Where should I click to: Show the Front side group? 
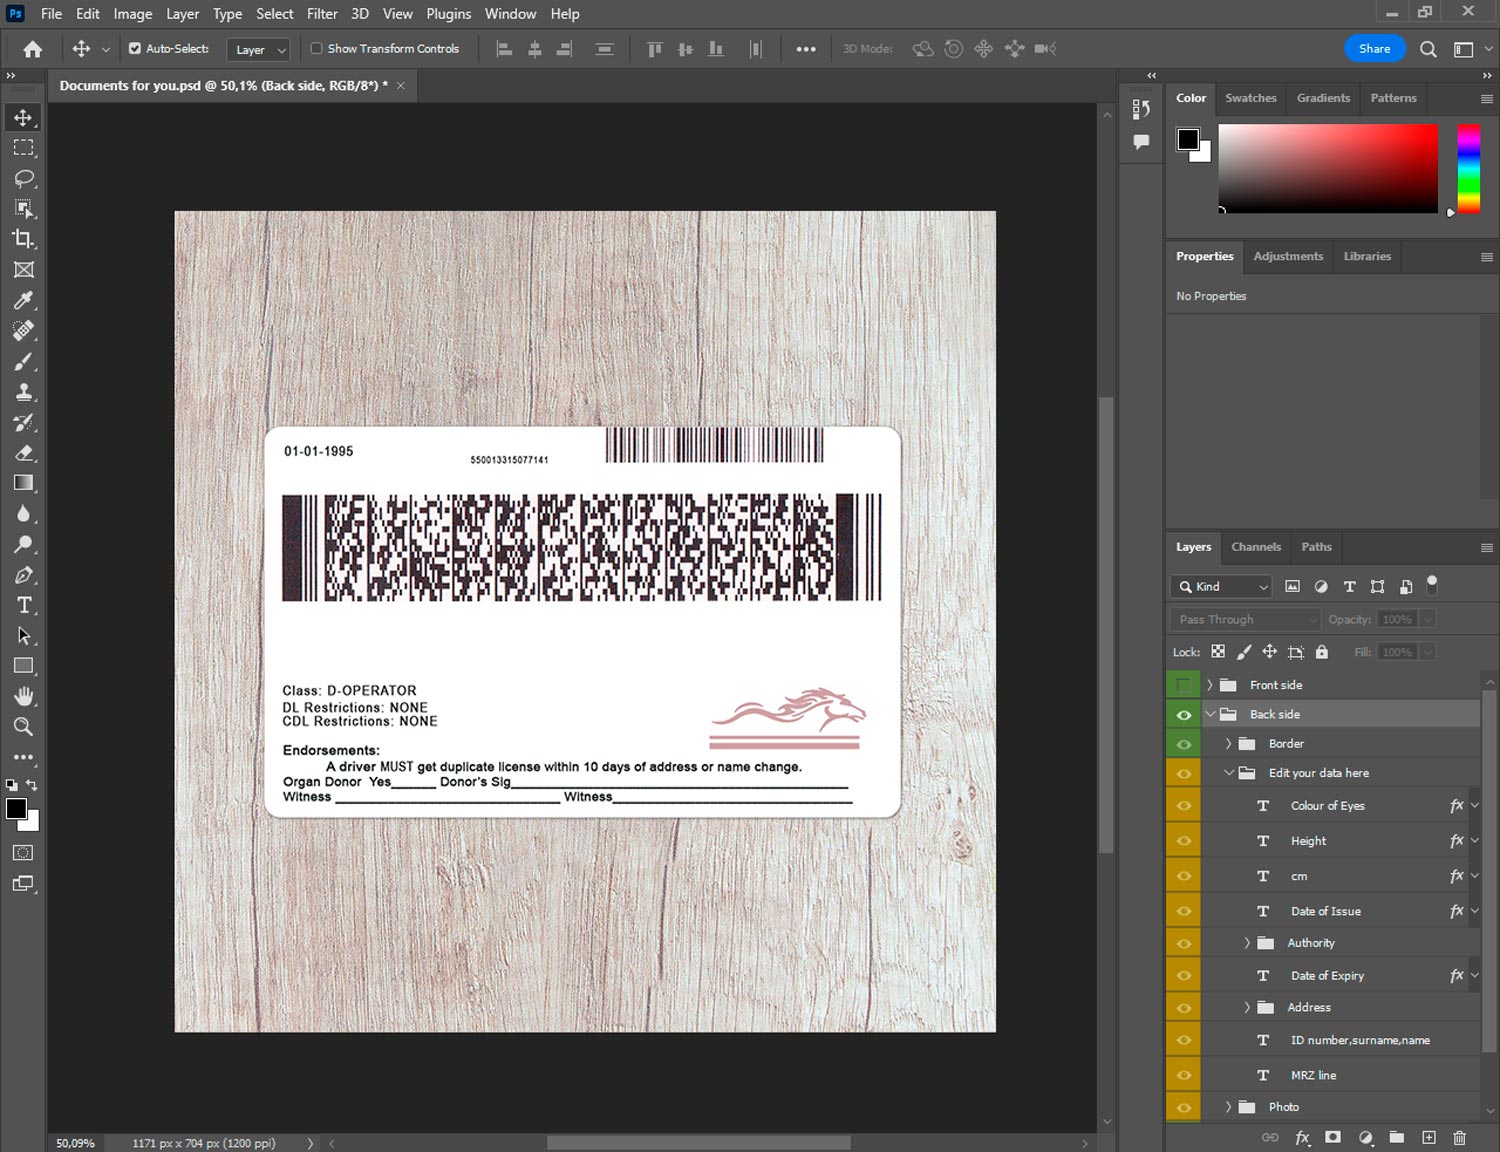coord(1184,685)
